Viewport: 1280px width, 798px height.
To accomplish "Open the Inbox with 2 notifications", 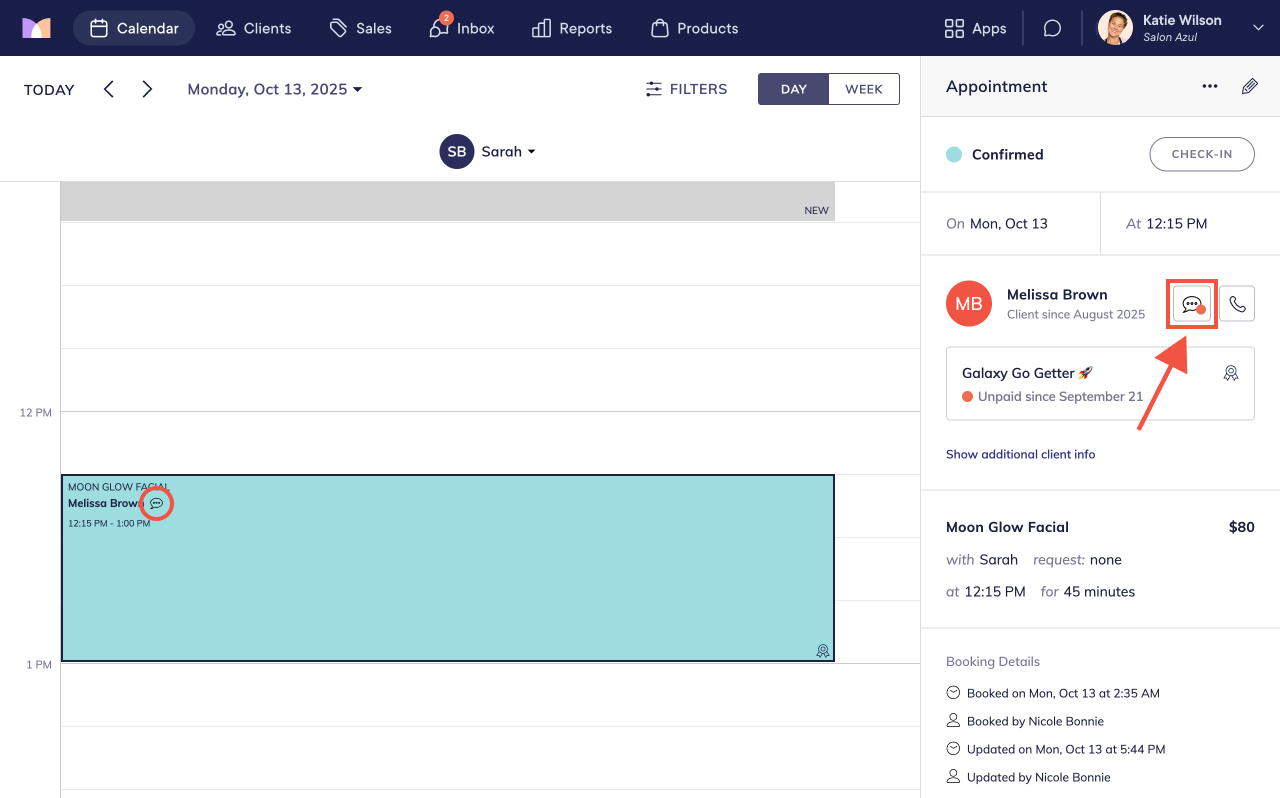I will (x=462, y=28).
